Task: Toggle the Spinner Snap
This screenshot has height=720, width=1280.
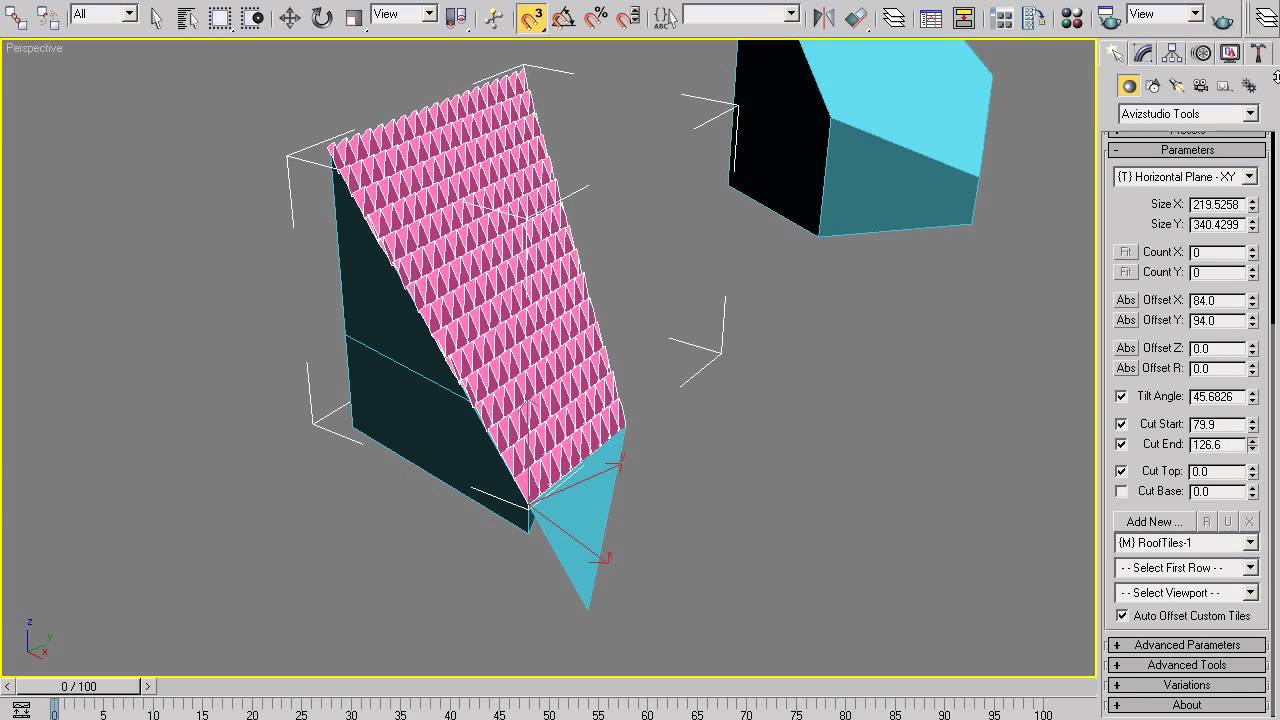Action: (x=628, y=17)
